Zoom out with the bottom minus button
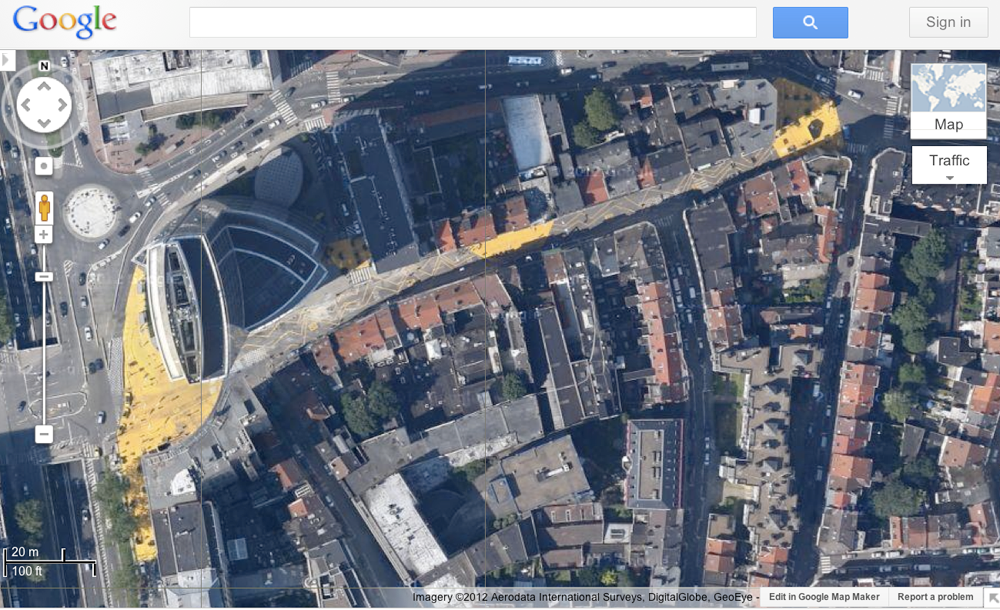The image size is (1000, 610). coord(44,434)
